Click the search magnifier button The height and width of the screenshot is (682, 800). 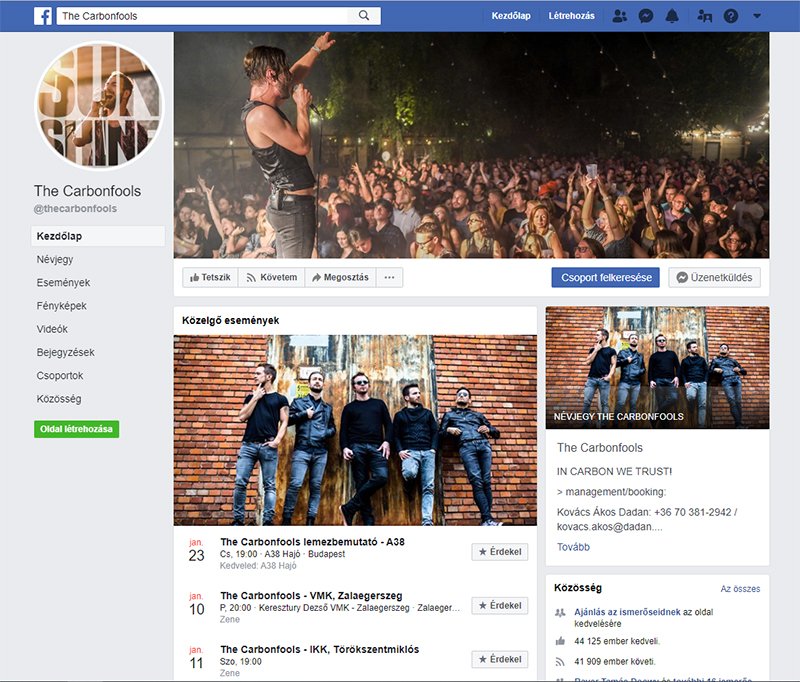tap(364, 16)
